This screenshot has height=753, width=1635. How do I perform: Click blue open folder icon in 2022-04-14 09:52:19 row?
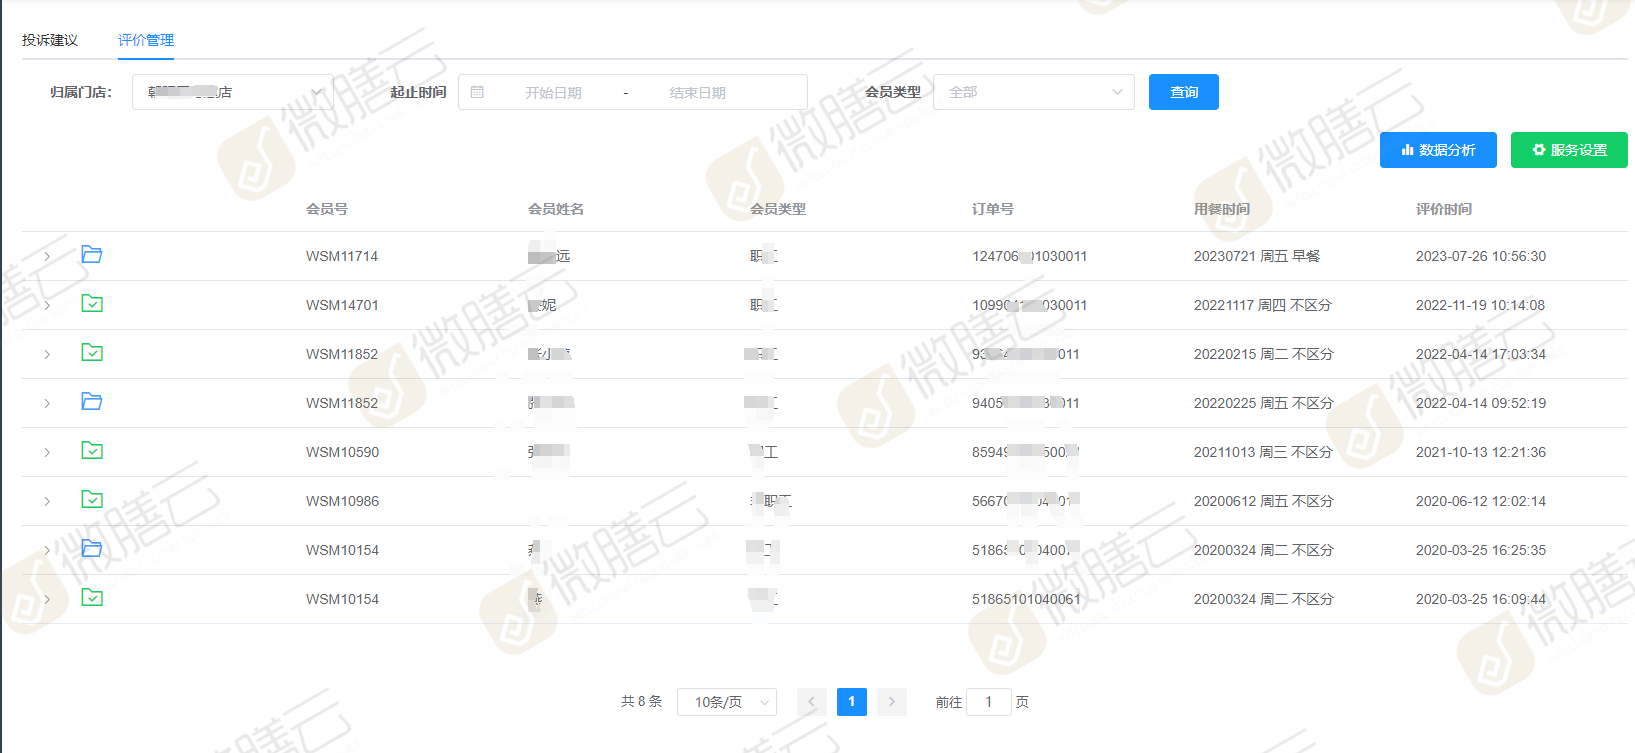92,402
